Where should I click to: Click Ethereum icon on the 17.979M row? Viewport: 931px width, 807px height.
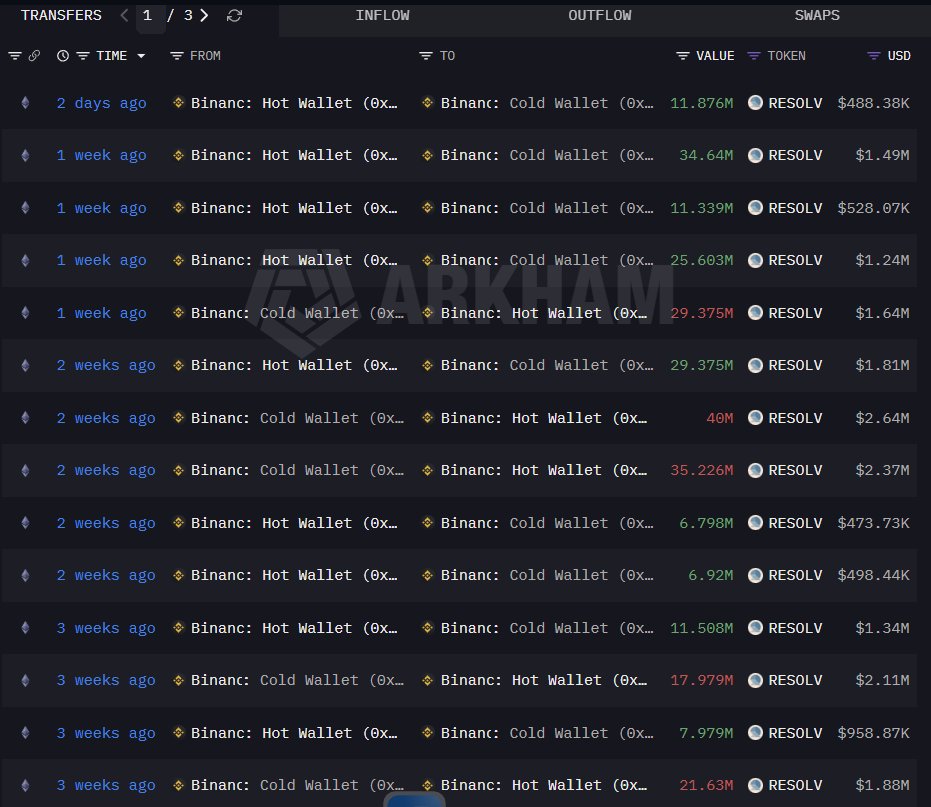point(25,680)
